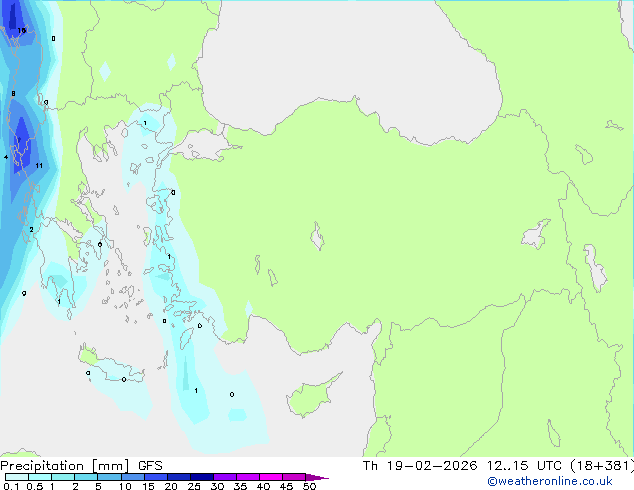Click the legend label '0.1'

[11, 486]
